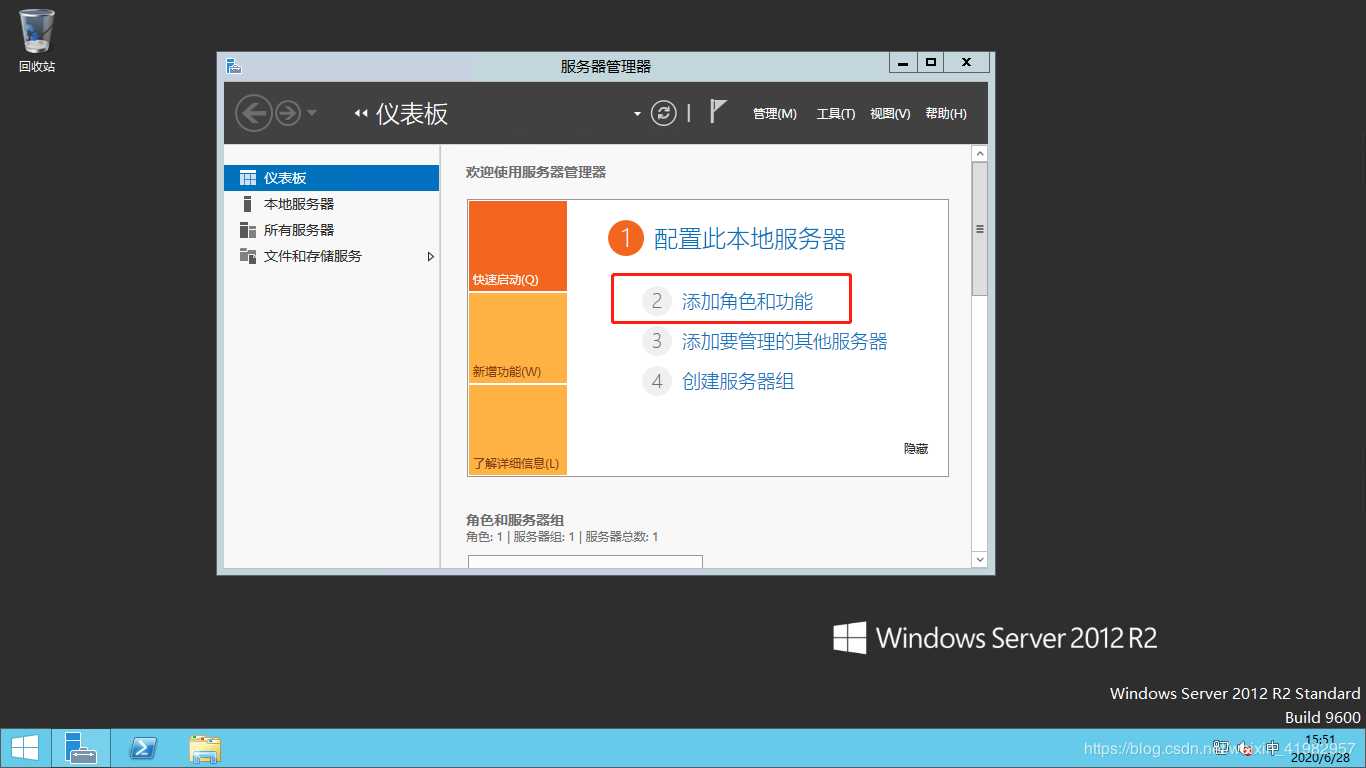
Task: Open the 帮助(H) menu
Action: click(946, 114)
